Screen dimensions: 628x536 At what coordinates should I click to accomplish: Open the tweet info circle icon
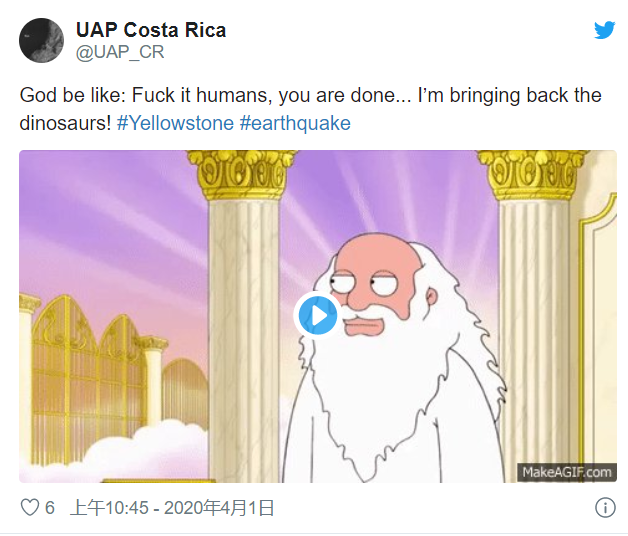coord(604,508)
